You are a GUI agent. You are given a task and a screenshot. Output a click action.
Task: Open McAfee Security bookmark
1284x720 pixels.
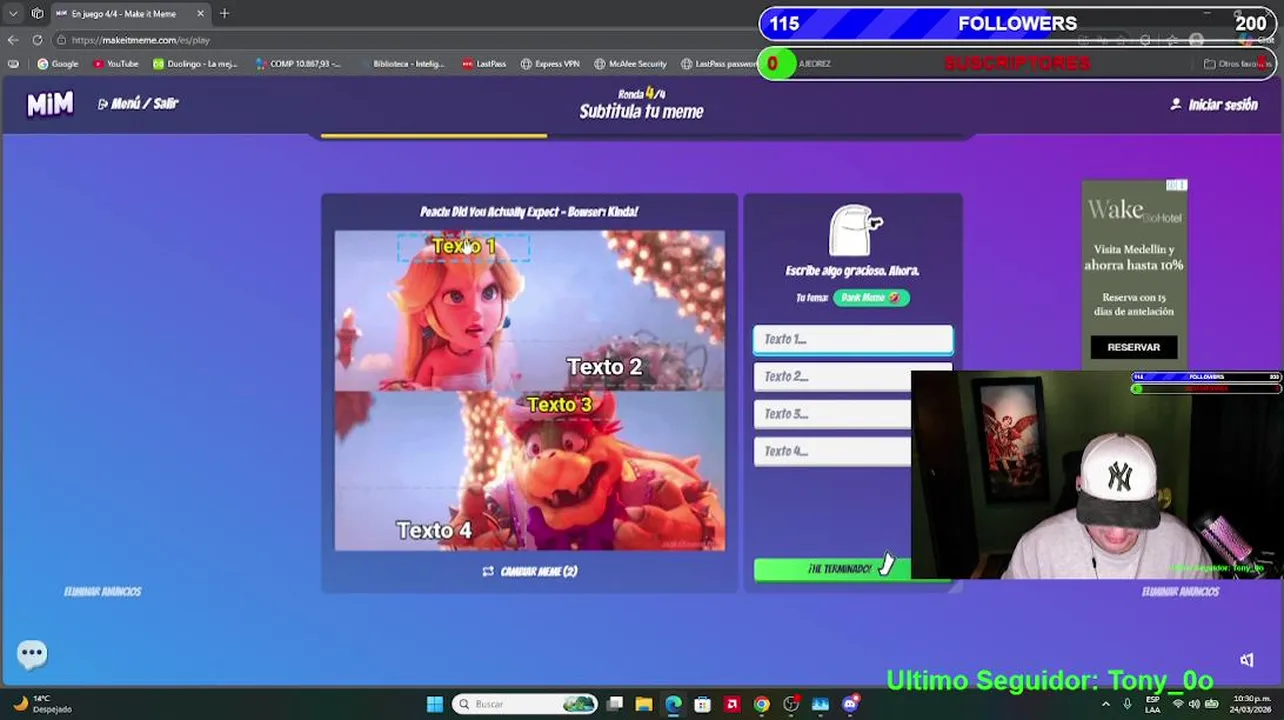point(630,63)
